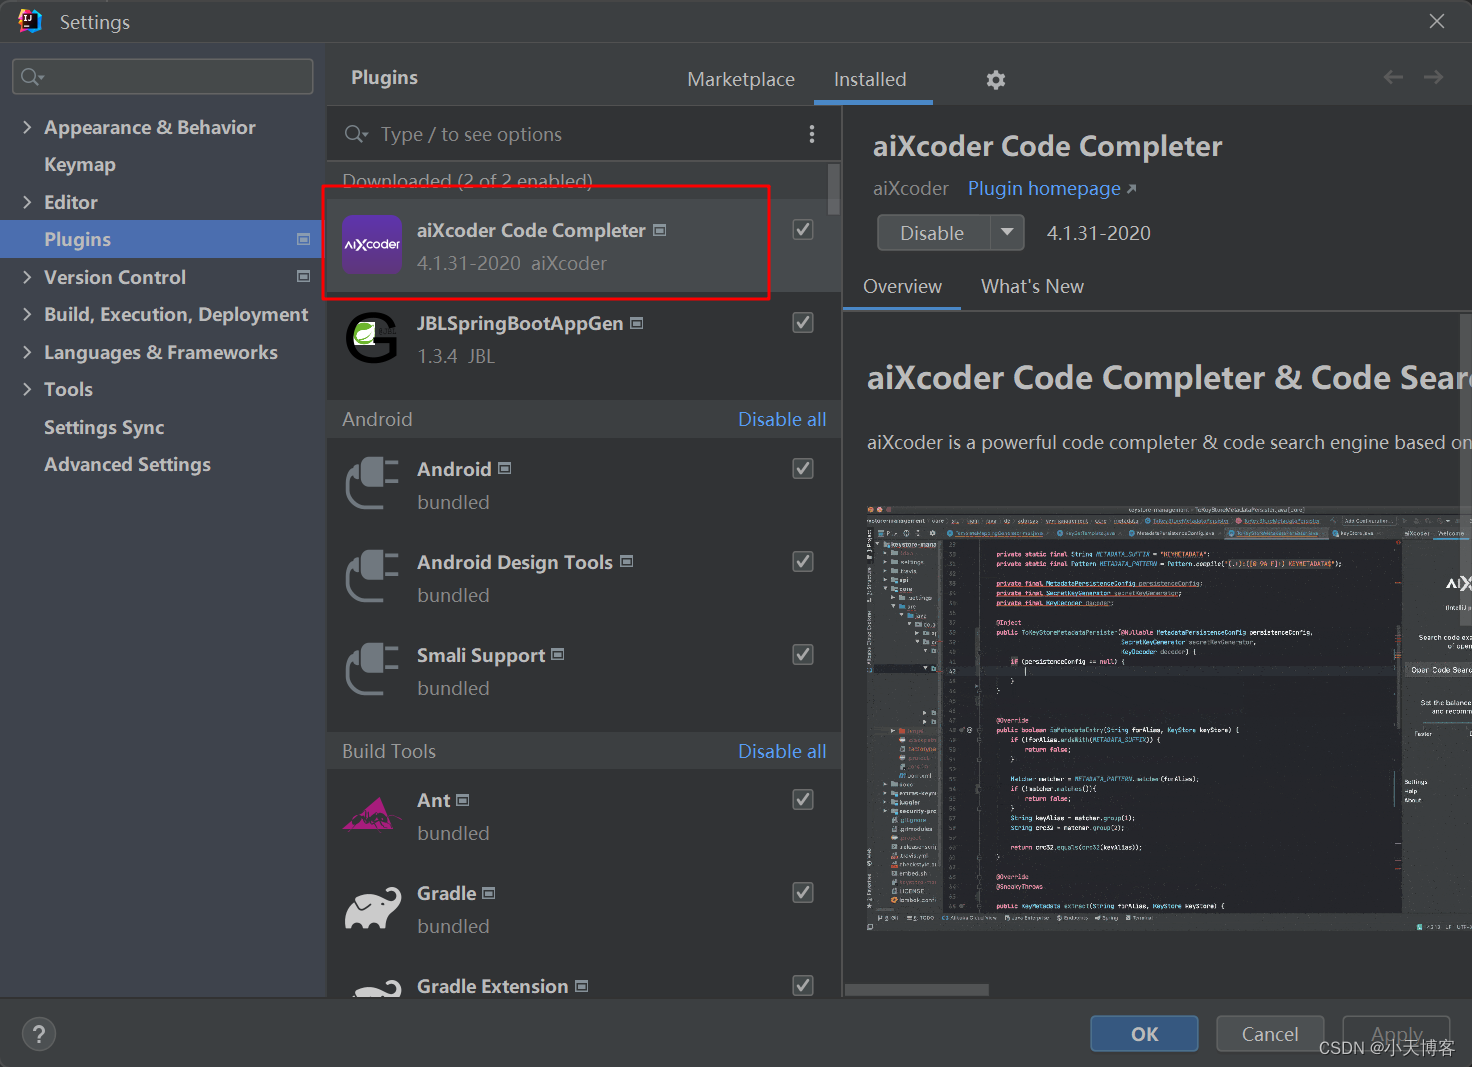This screenshot has width=1472, height=1067.
Task: Click the plugin filter search field
Action: click(584, 134)
